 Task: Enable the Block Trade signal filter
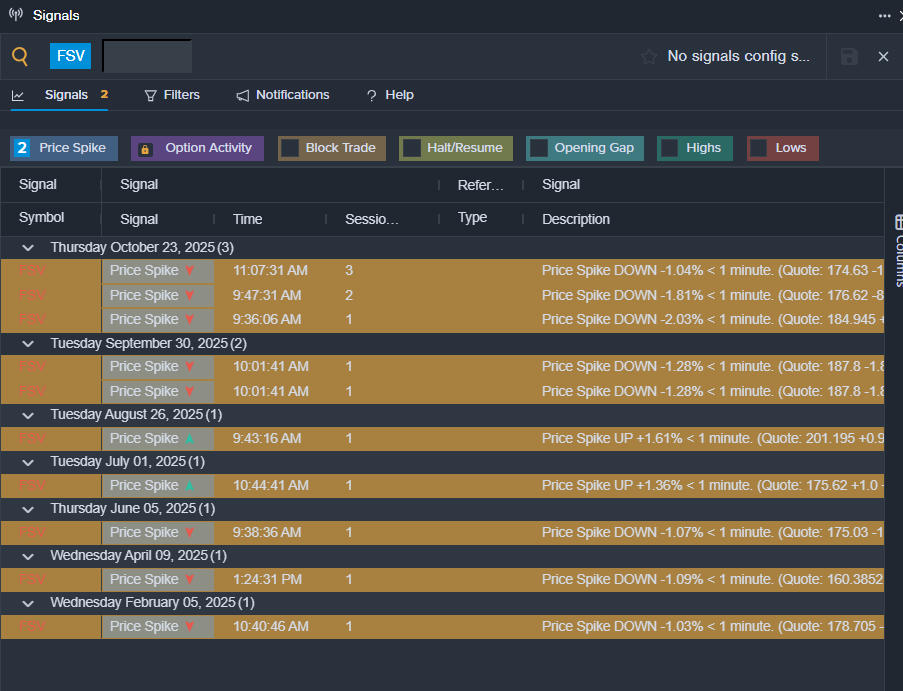(x=290, y=148)
